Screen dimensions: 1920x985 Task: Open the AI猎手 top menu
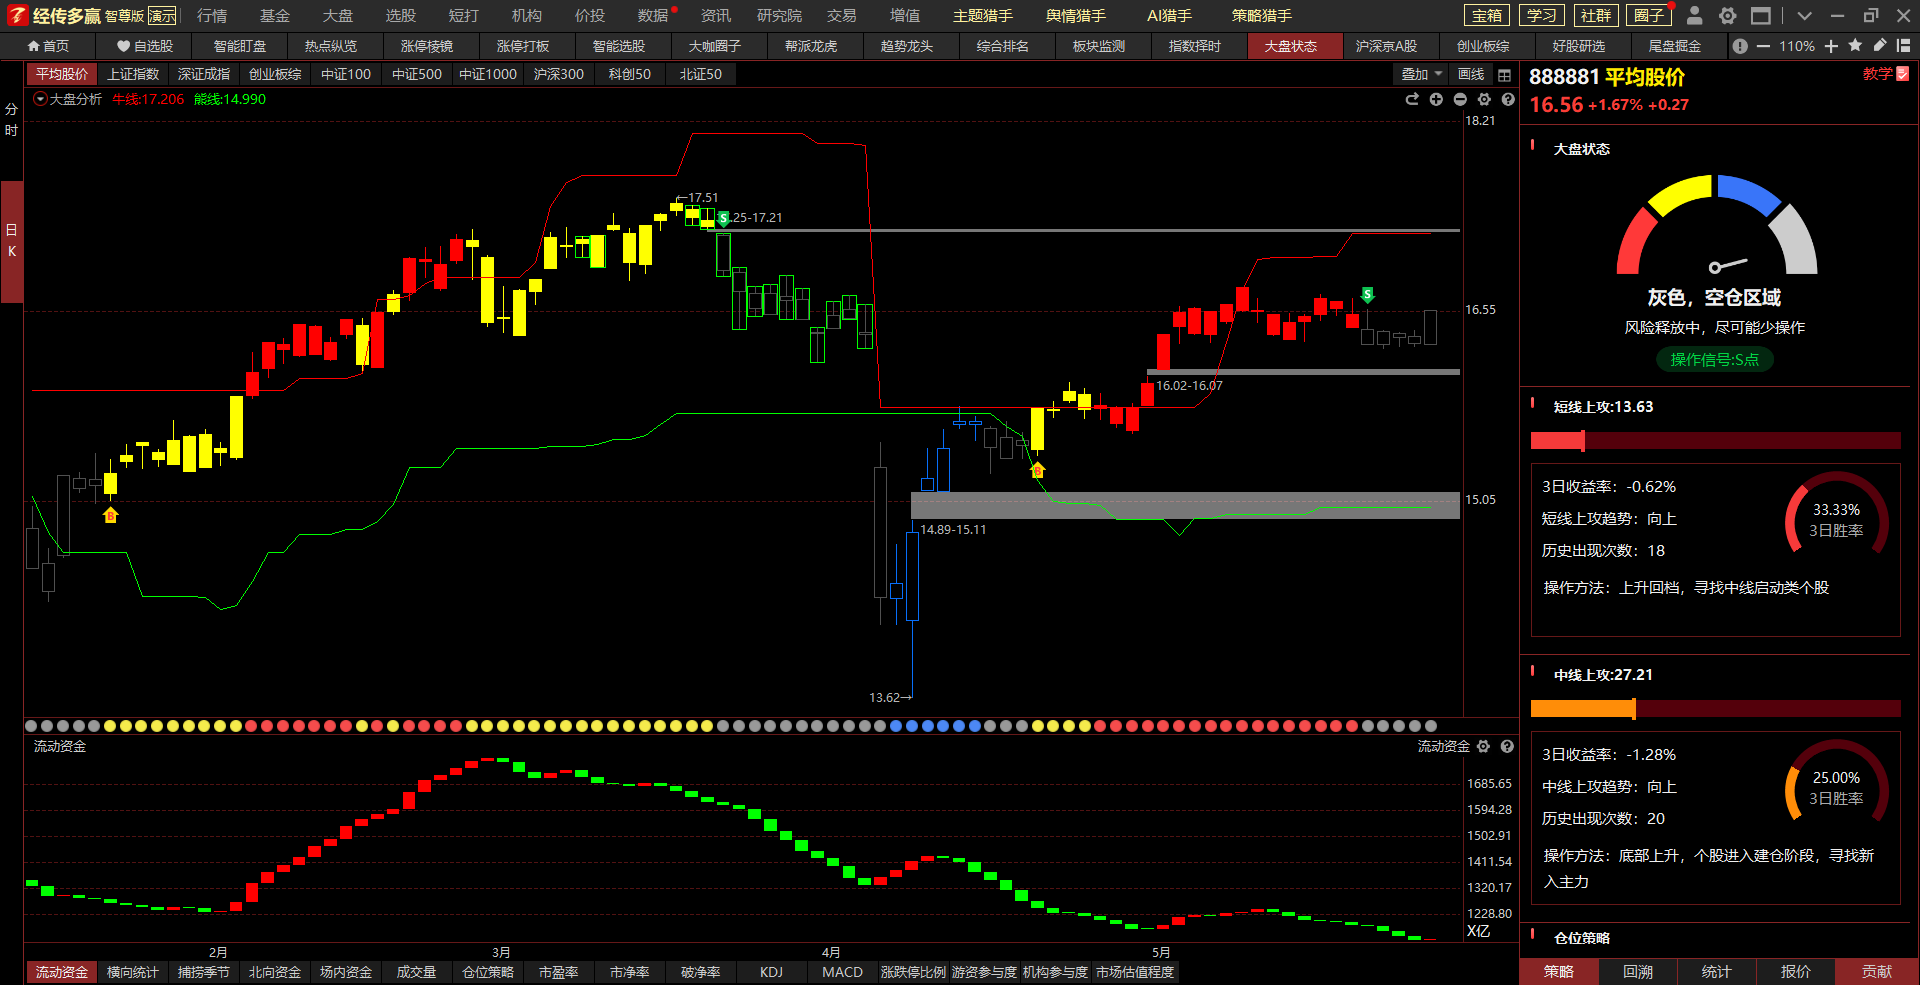1169,16
